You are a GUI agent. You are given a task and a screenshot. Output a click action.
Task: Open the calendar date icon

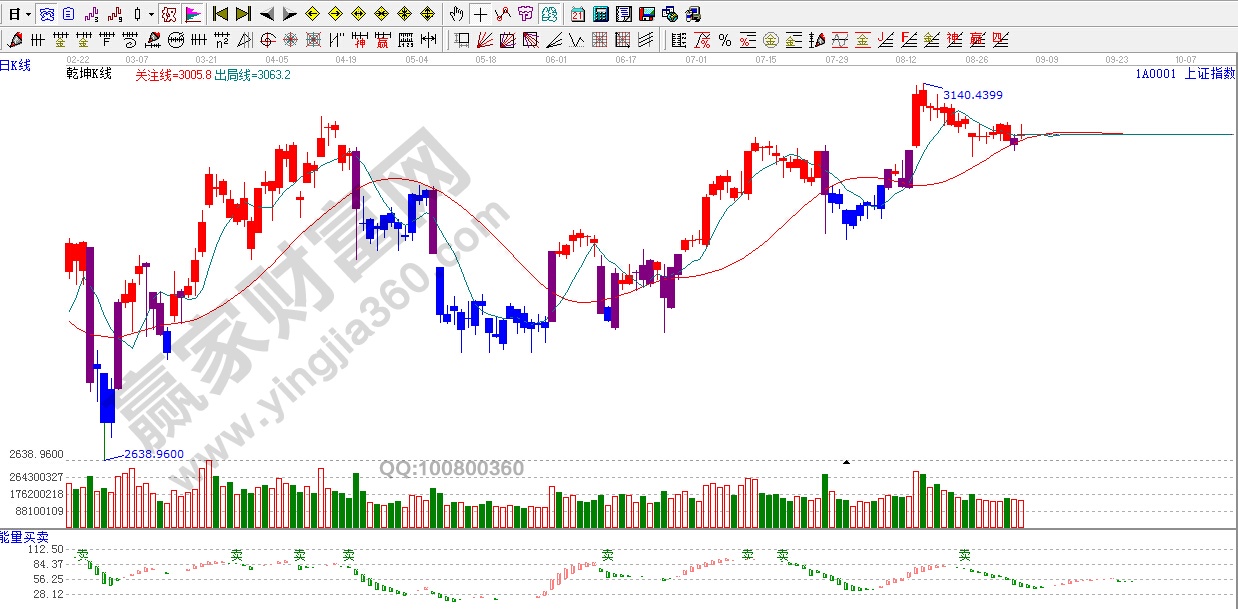pyautogui.click(x=578, y=14)
